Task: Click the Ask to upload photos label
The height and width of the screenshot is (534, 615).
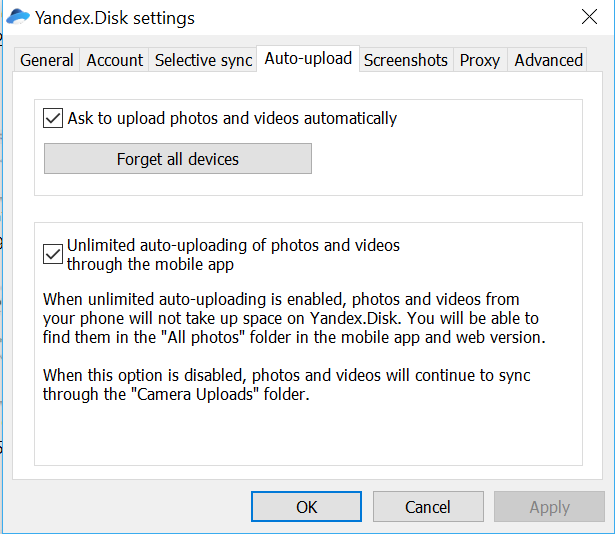Action: point(232,118)
